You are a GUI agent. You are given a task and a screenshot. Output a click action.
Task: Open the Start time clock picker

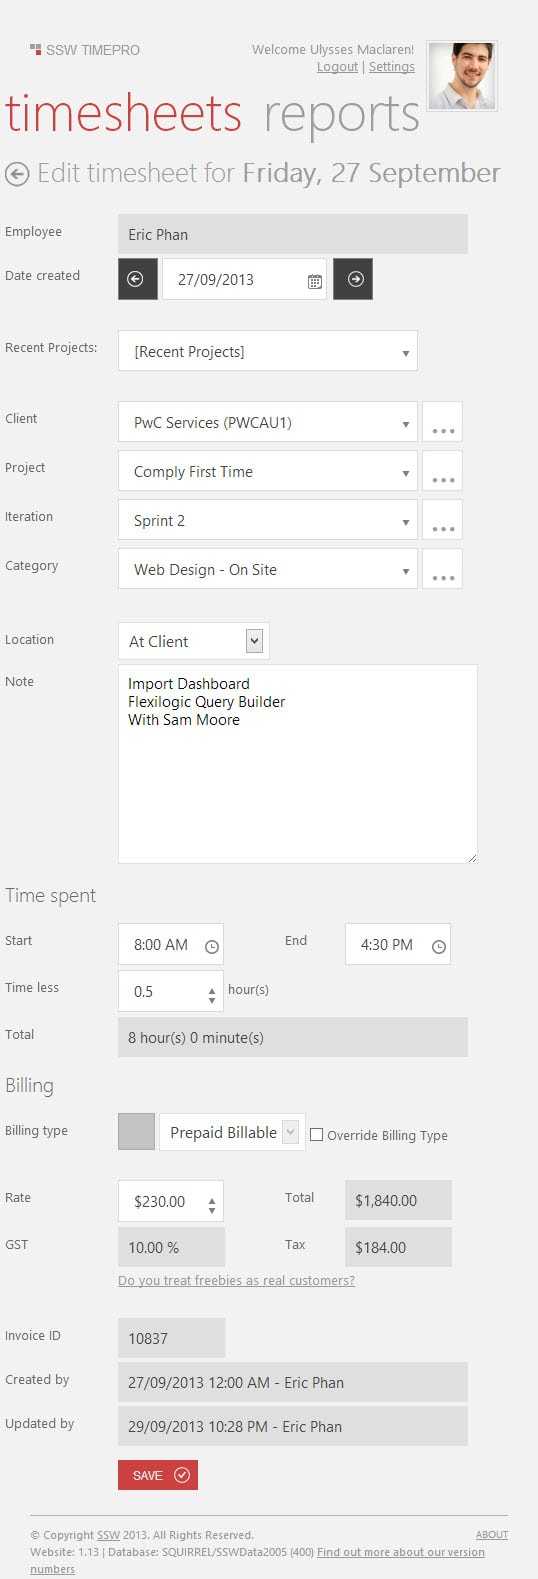click(211, 946)
